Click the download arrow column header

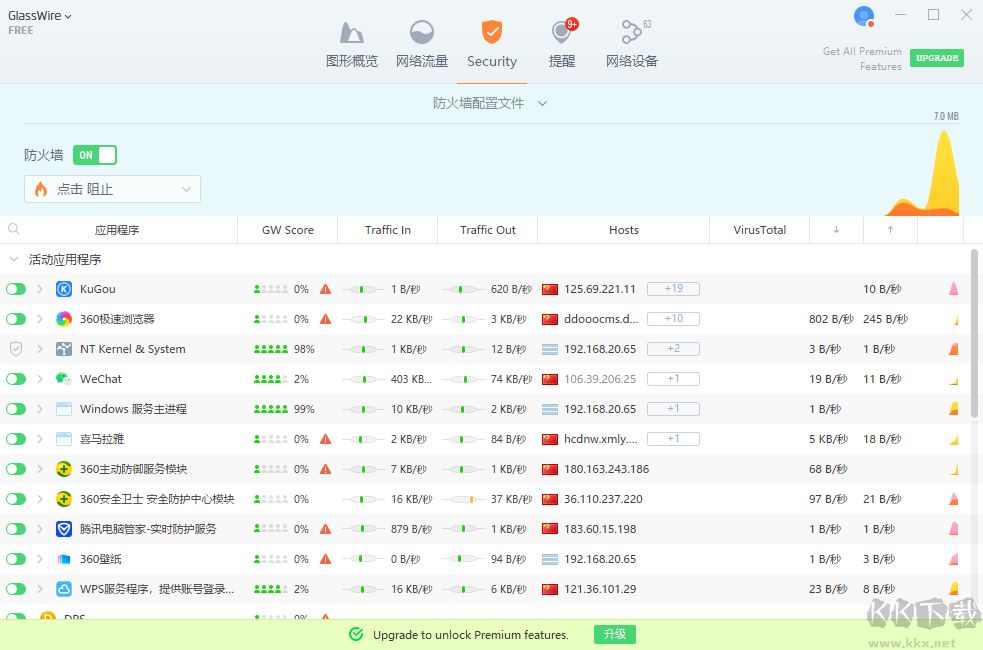[x=836, y=230]
